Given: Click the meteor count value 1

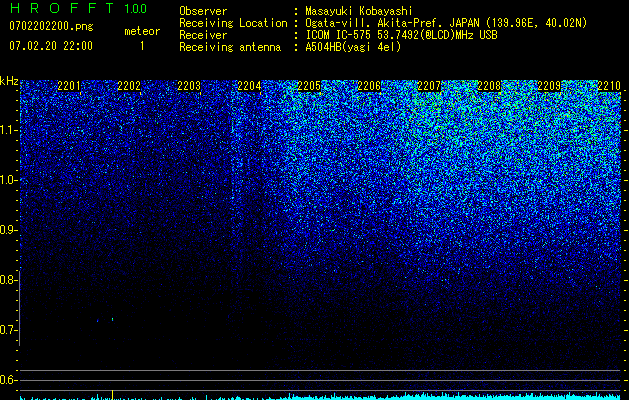Looking at the screenshot, I should point(142,46).
